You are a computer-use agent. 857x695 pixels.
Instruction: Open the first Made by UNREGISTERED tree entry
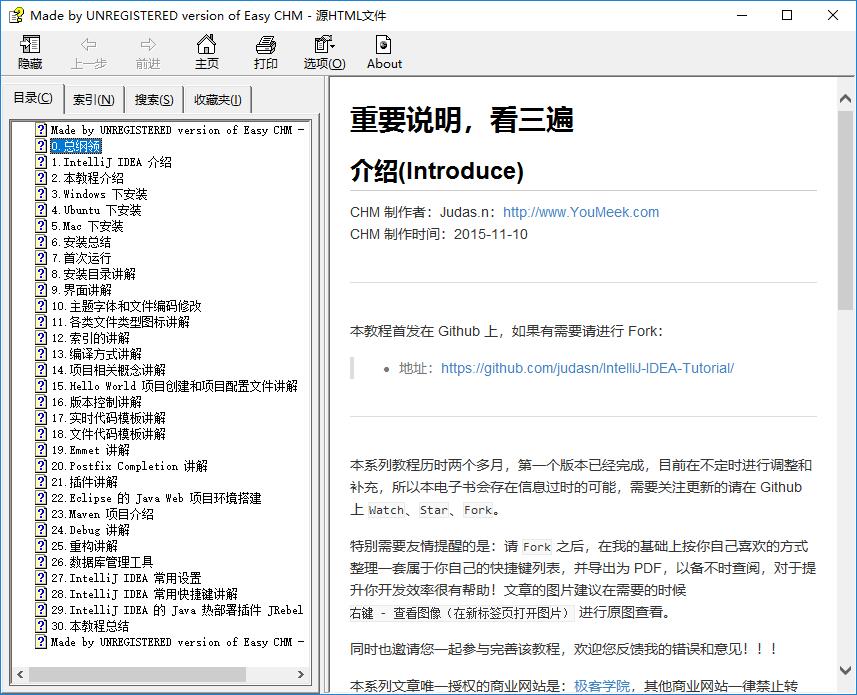click(177, 130)
